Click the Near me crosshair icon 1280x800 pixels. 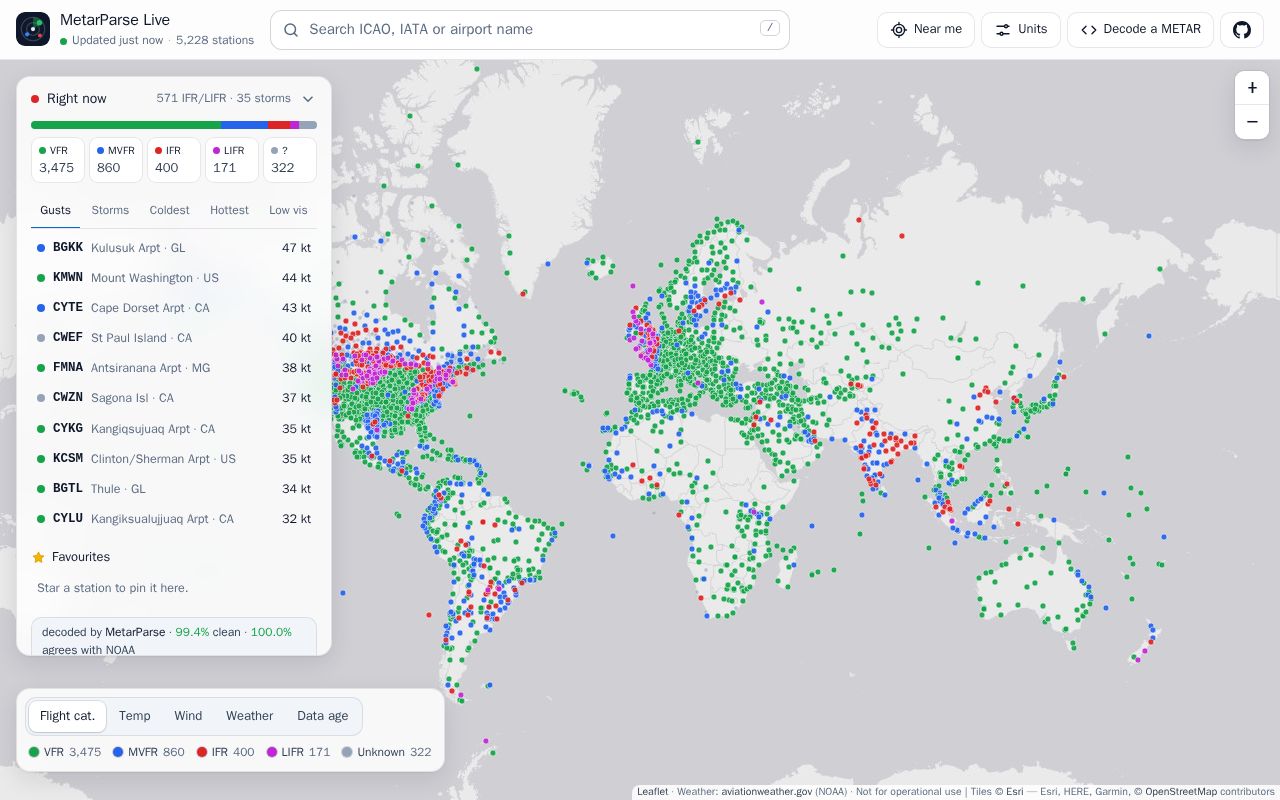point(899,30)
